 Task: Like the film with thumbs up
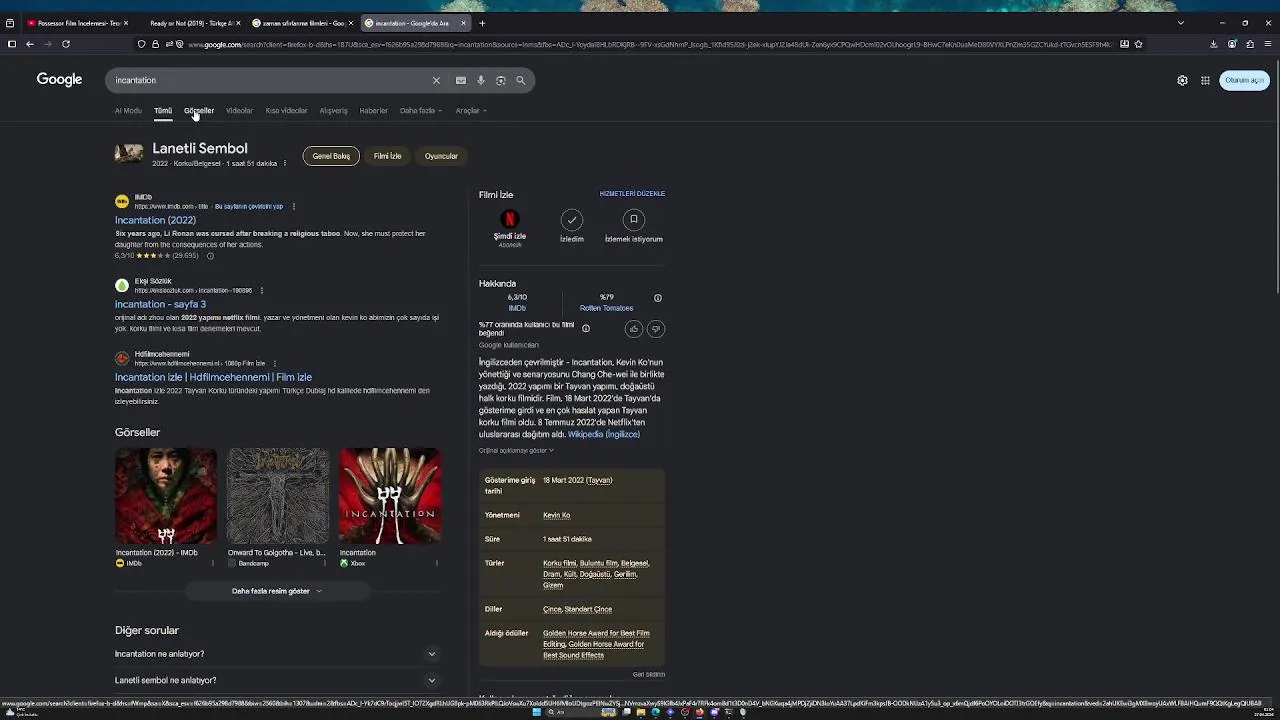click(634, 329)
